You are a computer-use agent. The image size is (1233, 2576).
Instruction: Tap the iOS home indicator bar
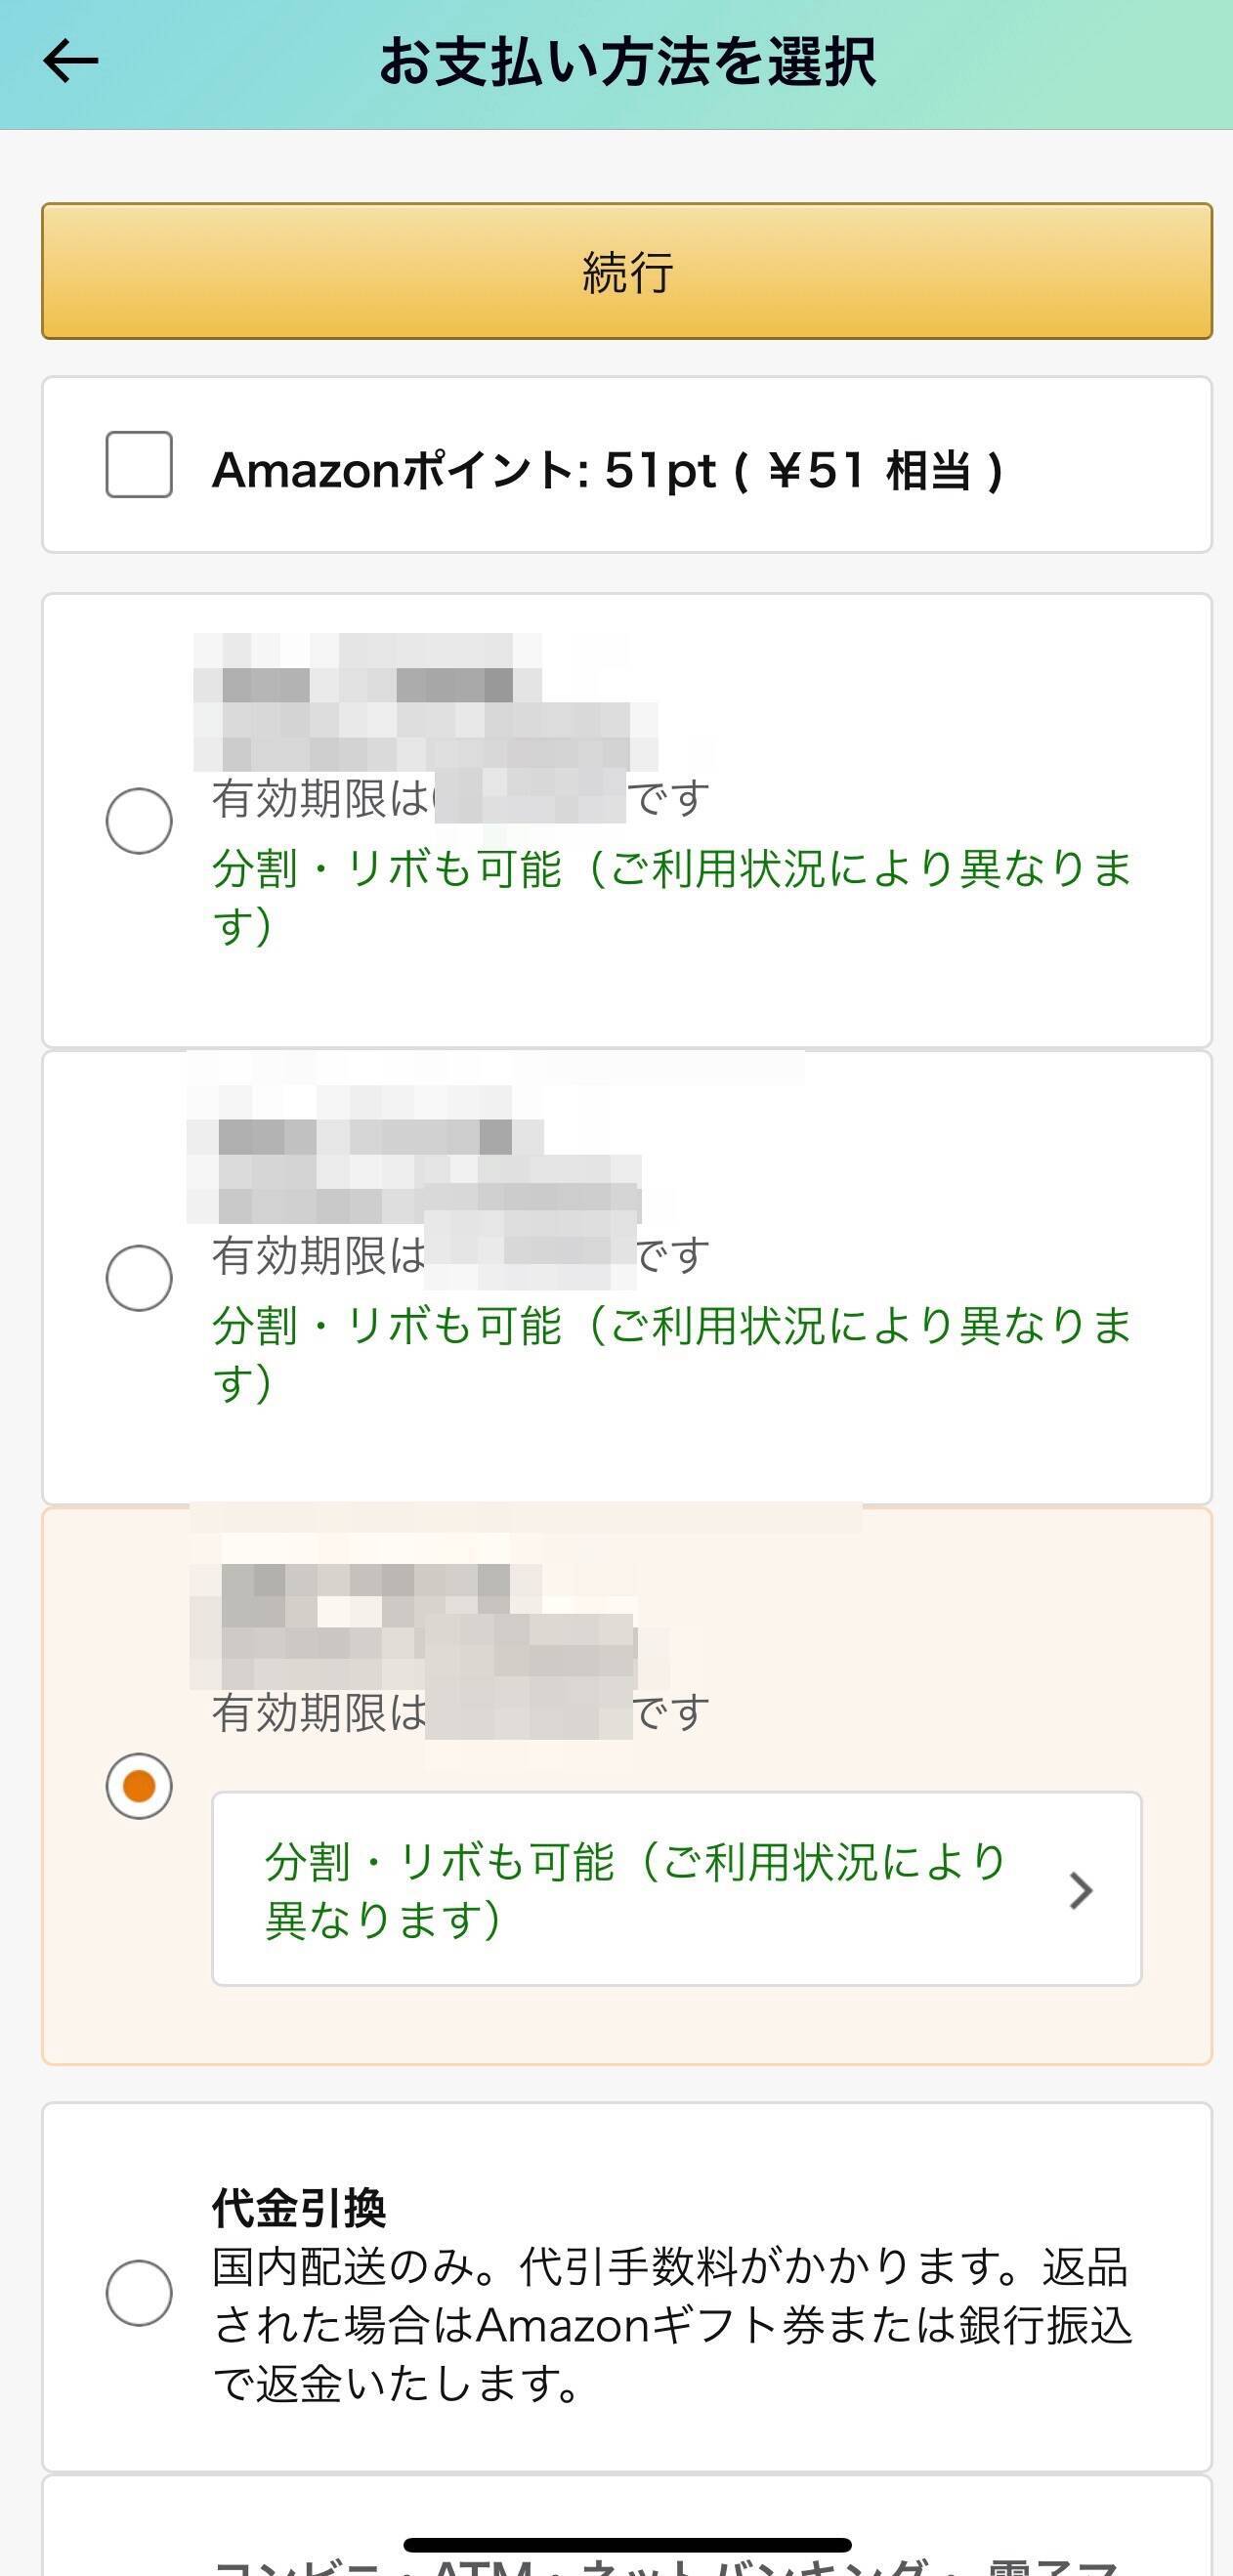click(627, 2545)
